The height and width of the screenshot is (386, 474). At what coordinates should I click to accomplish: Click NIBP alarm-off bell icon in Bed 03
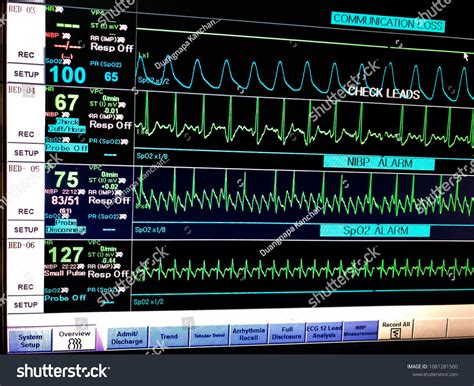(x=66, y=36)
